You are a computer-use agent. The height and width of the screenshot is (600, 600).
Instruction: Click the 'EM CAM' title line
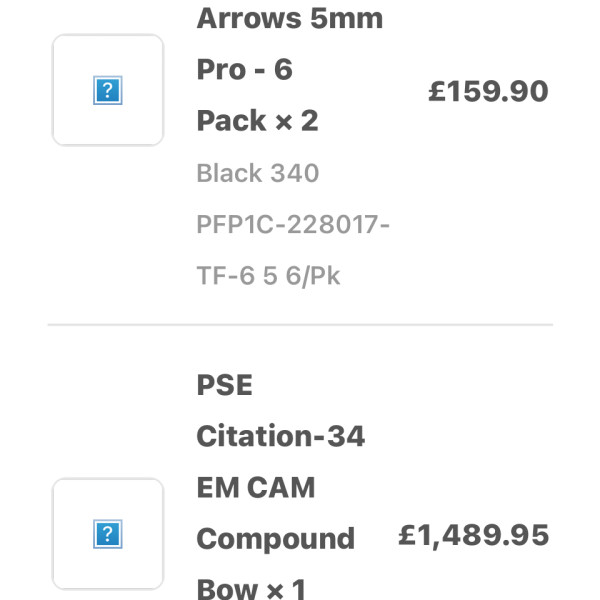[256, 488]
